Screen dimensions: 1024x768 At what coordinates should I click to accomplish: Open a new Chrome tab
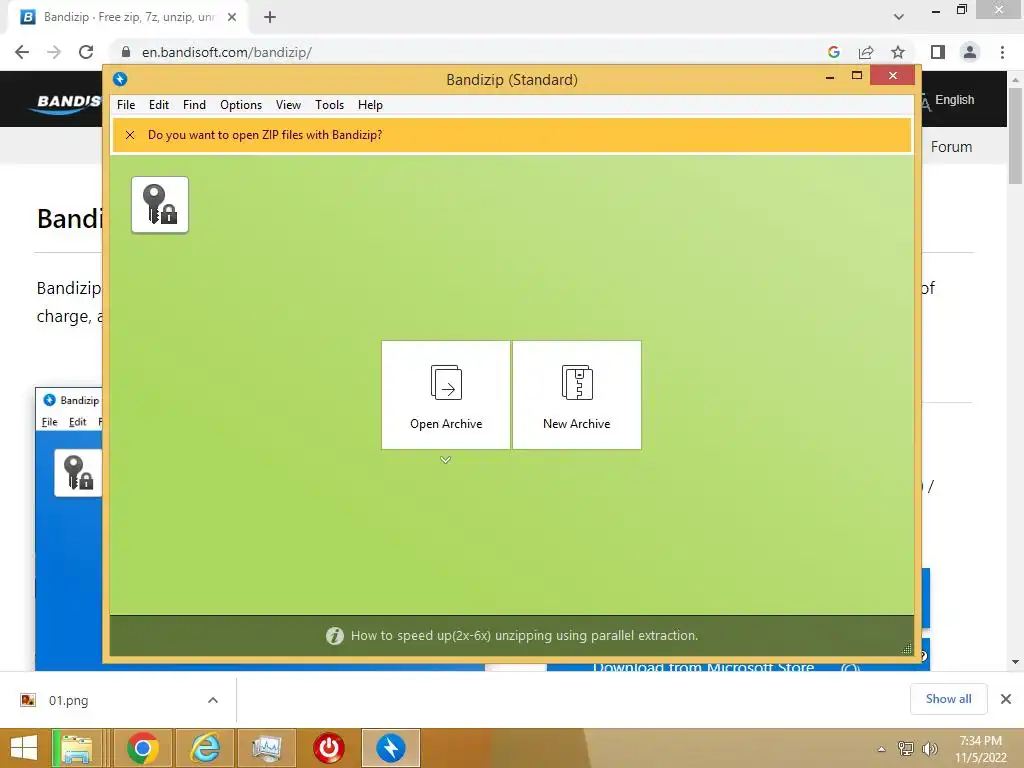270,17
